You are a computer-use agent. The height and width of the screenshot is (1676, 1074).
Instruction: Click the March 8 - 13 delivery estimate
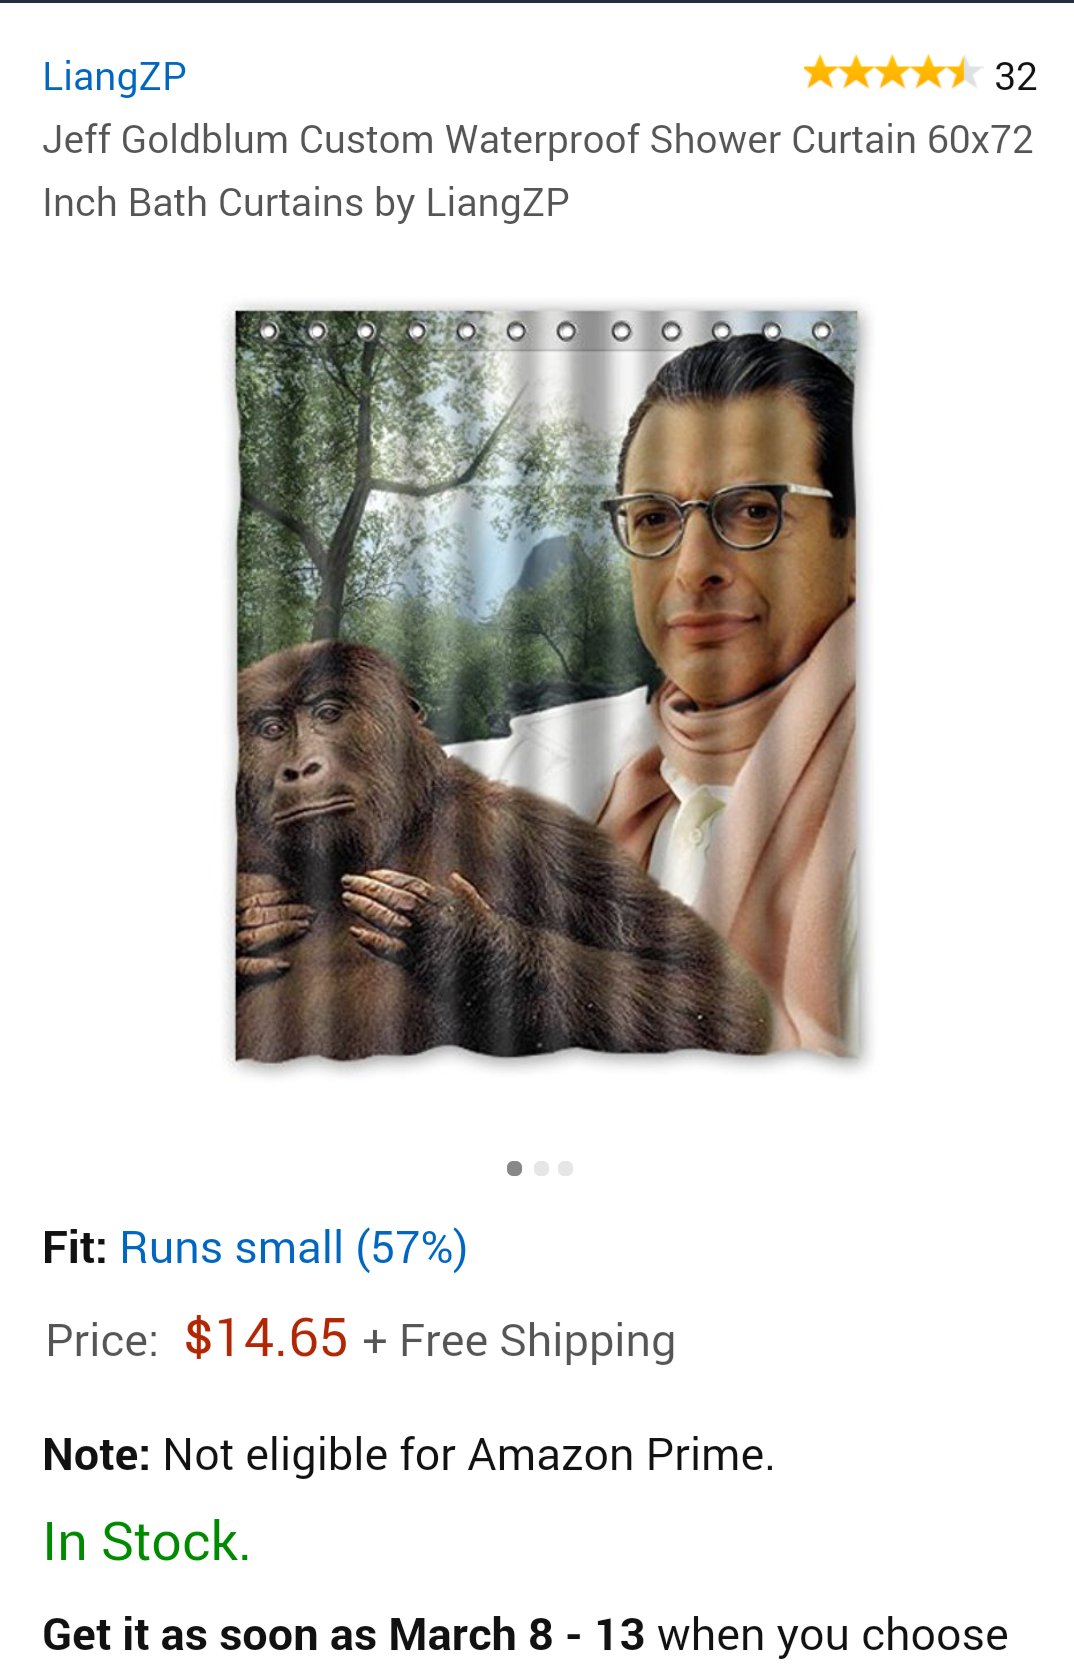[516, 1635]
